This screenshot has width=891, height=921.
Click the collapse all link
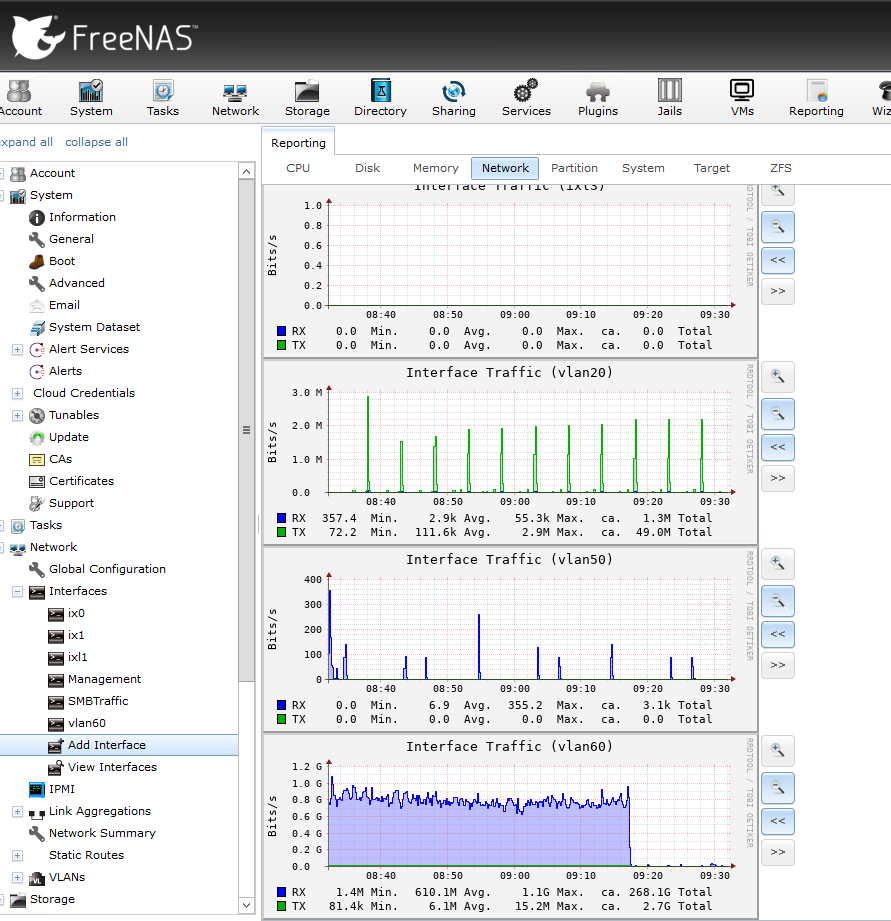96,142
